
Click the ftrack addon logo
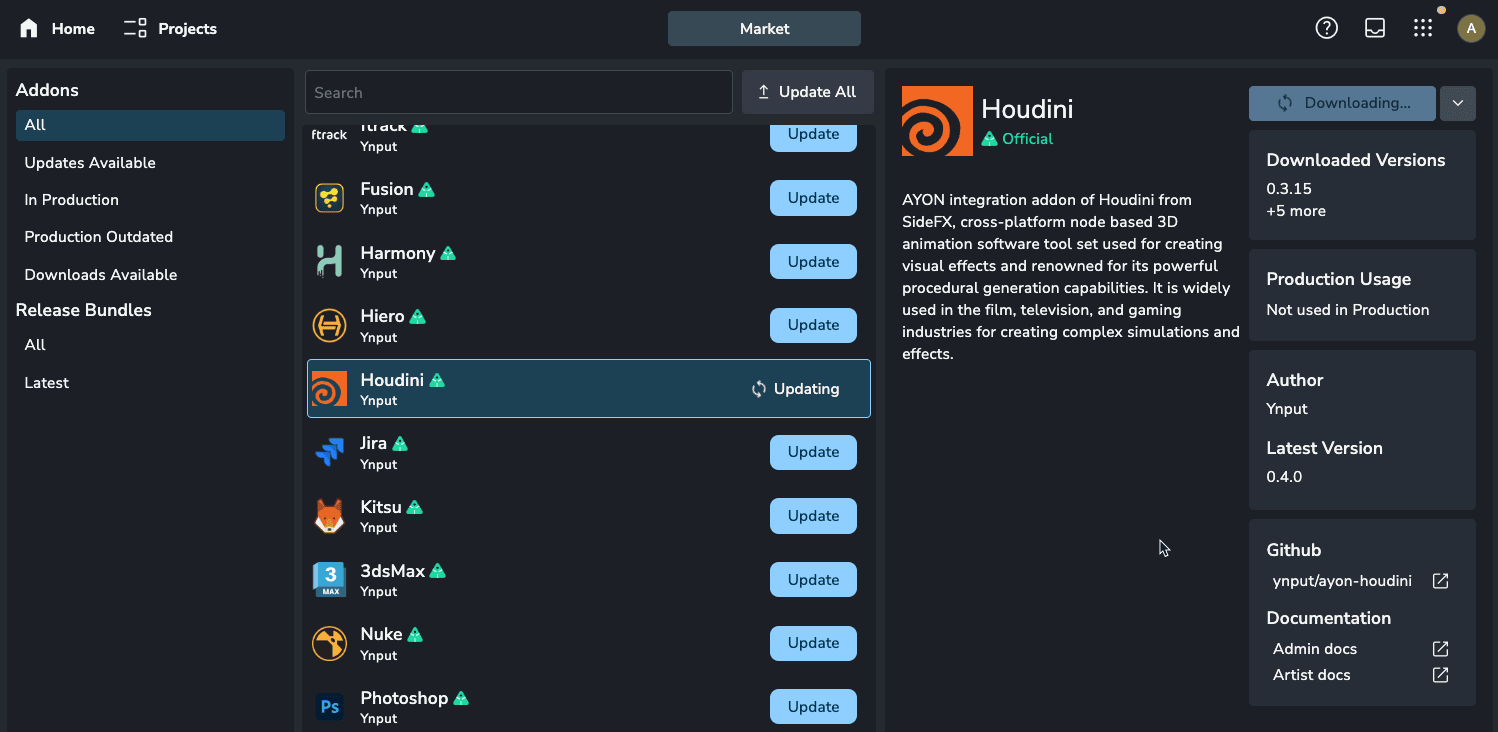[x=329, y=134]
